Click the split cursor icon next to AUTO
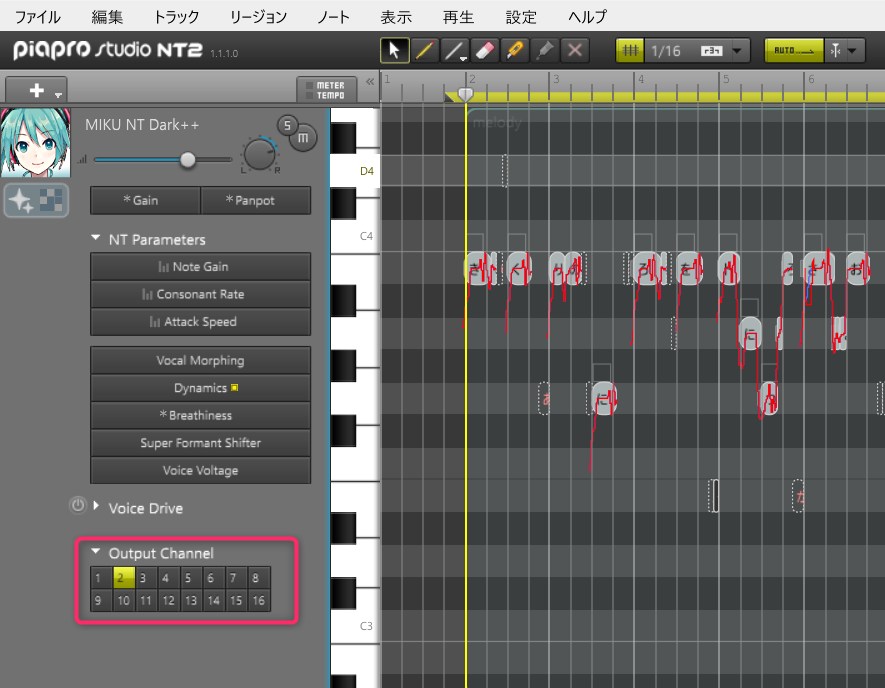Screen dimensions: 885x688 [x=835, y=51]
